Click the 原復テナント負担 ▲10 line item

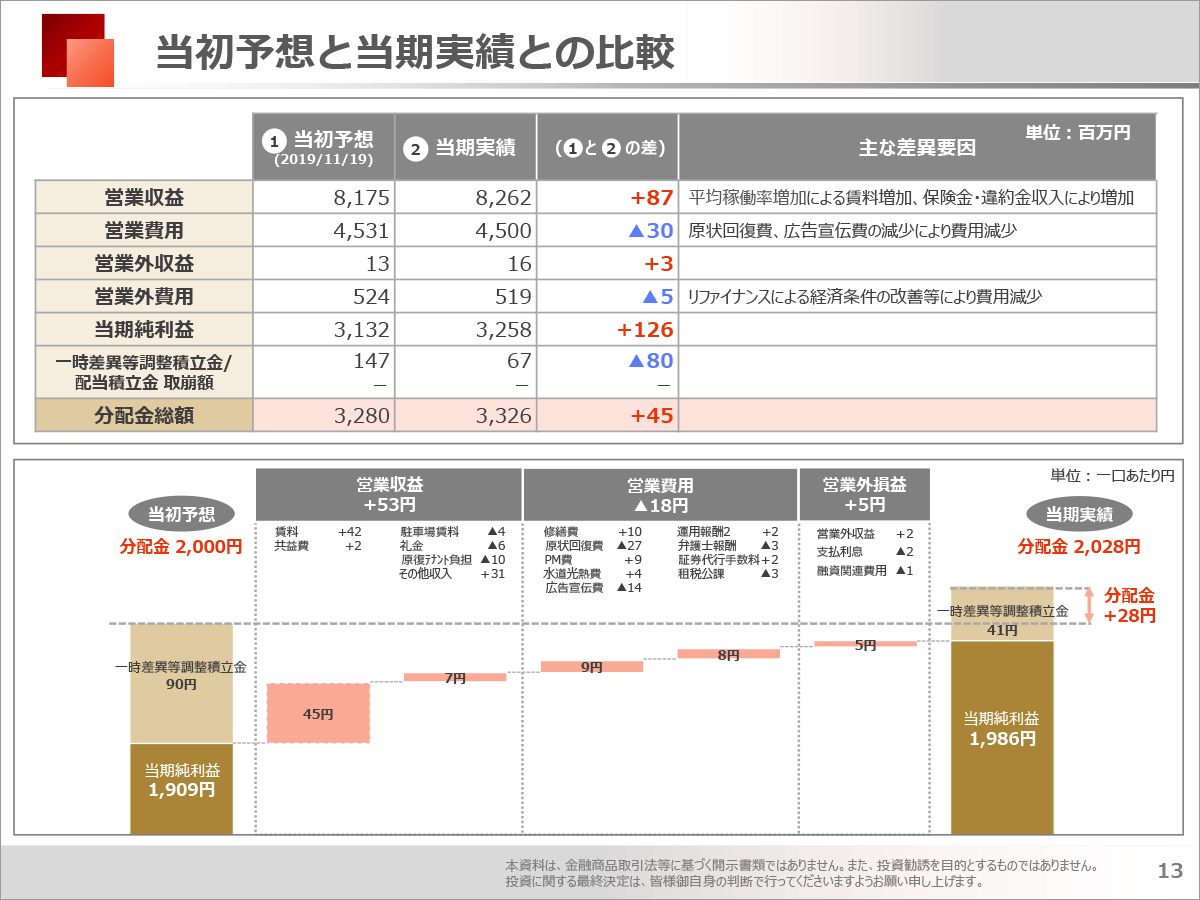453,560
